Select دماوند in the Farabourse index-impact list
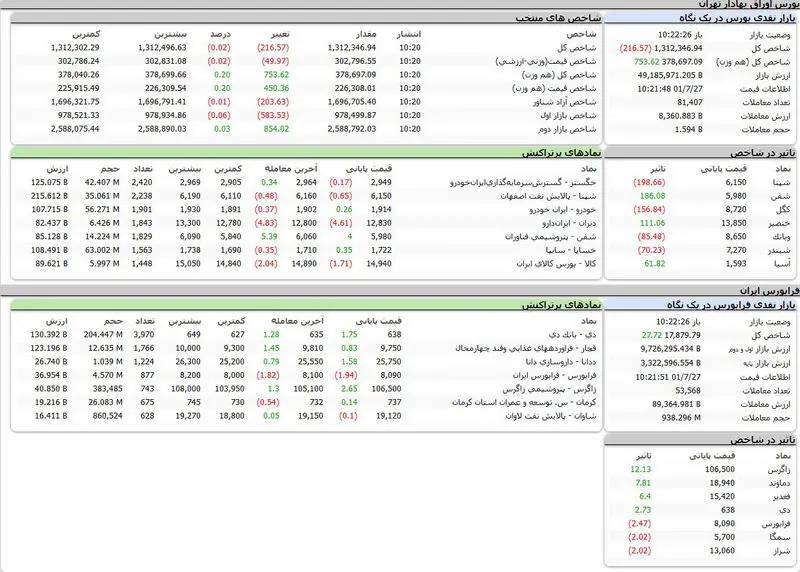 click(779, 483)
